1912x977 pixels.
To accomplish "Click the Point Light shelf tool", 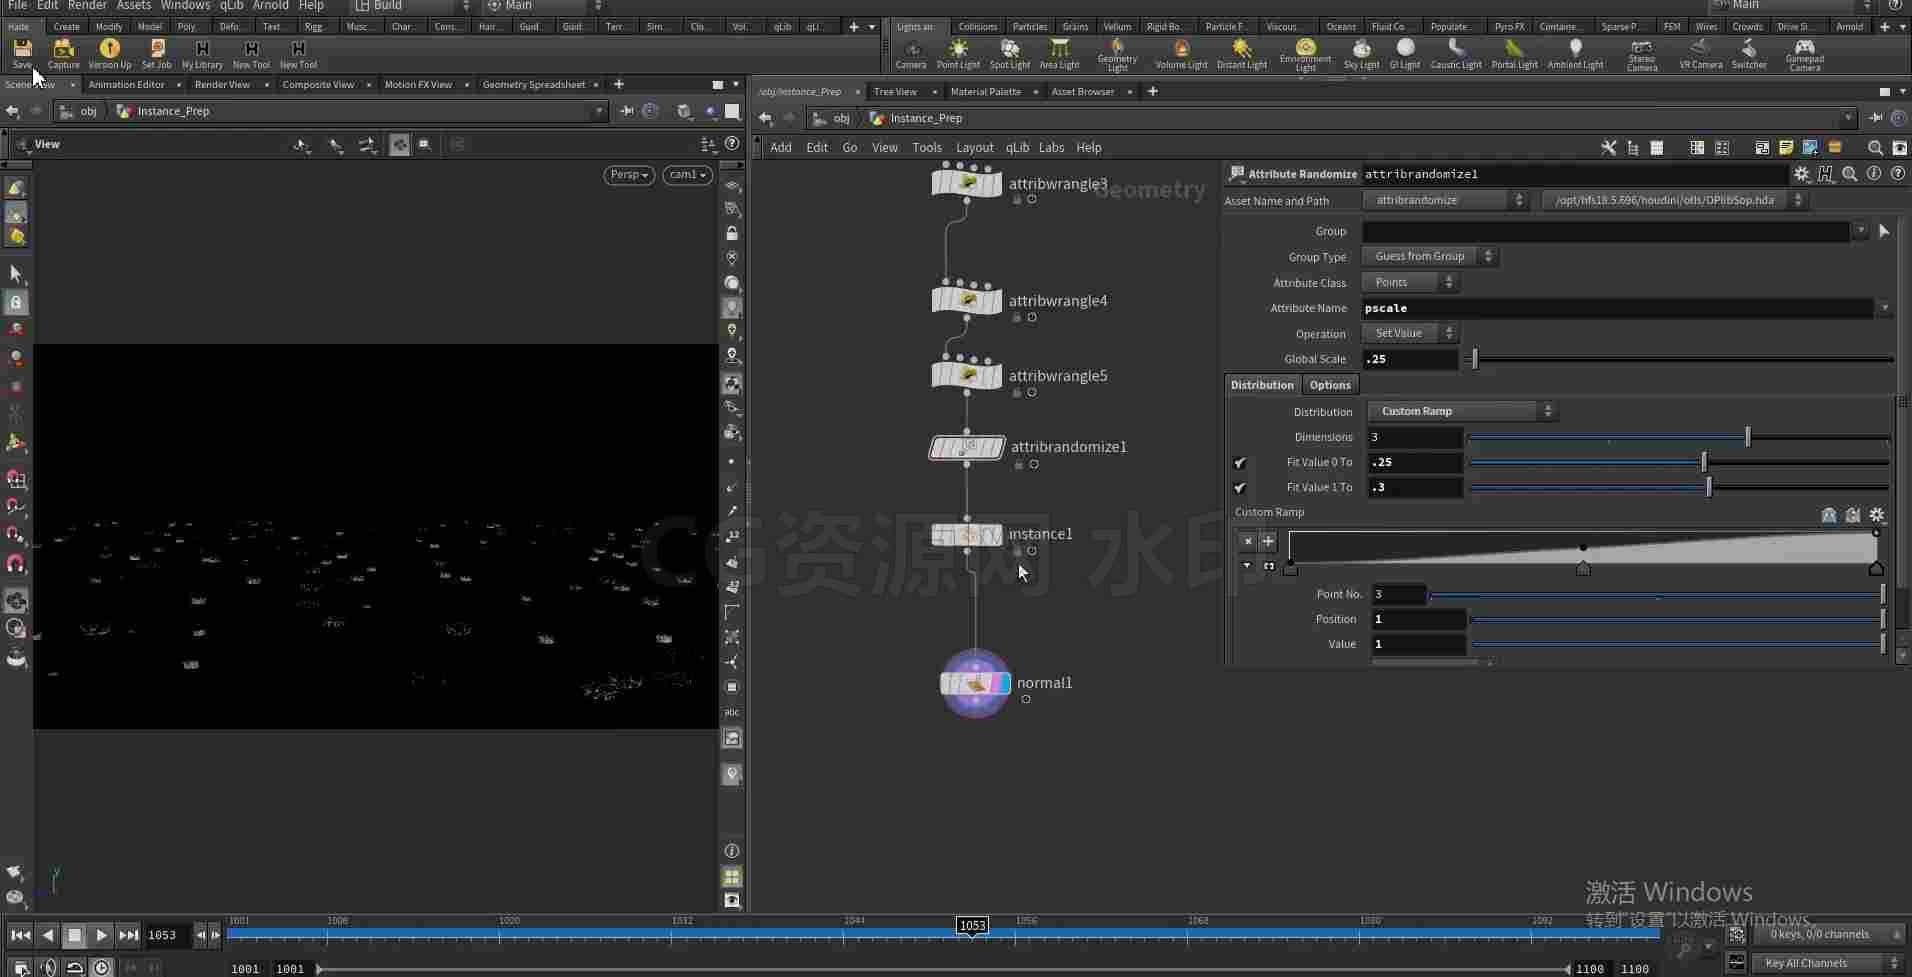I will (958, 54).
